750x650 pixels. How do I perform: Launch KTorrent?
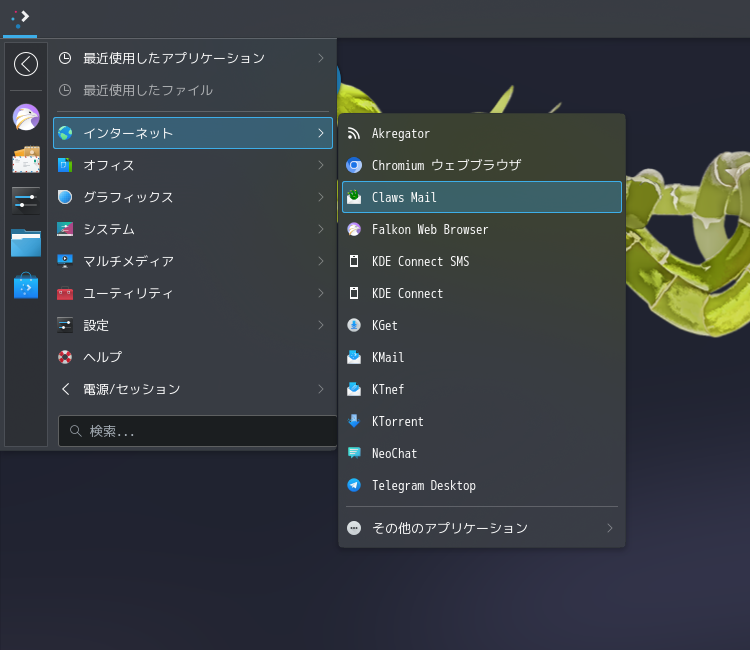tap(482, 421)
